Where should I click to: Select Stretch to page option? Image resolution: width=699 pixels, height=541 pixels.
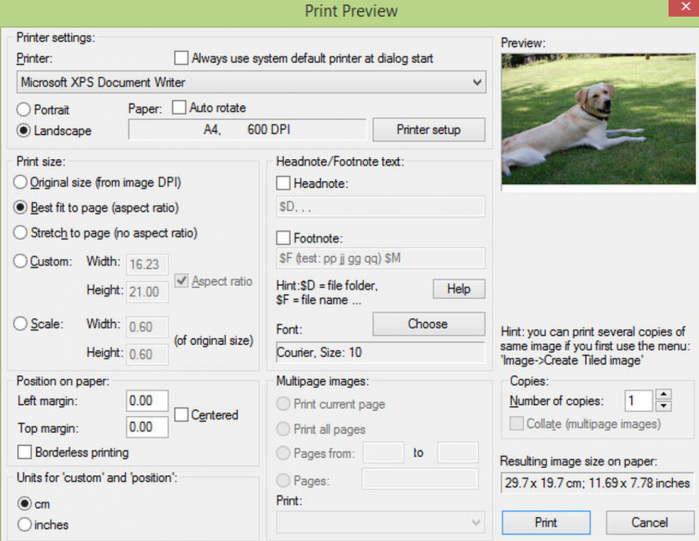point(21,233)
